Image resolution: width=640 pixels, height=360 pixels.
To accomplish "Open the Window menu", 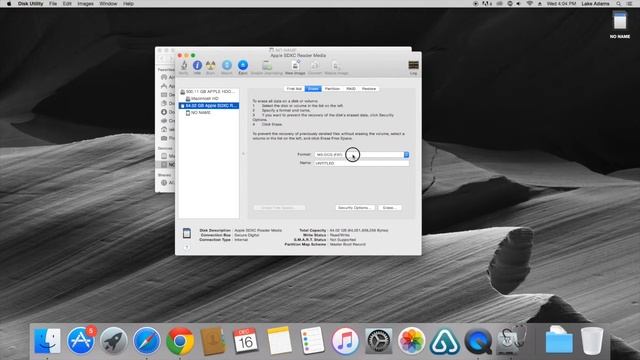I will click(x=108, y=4).
